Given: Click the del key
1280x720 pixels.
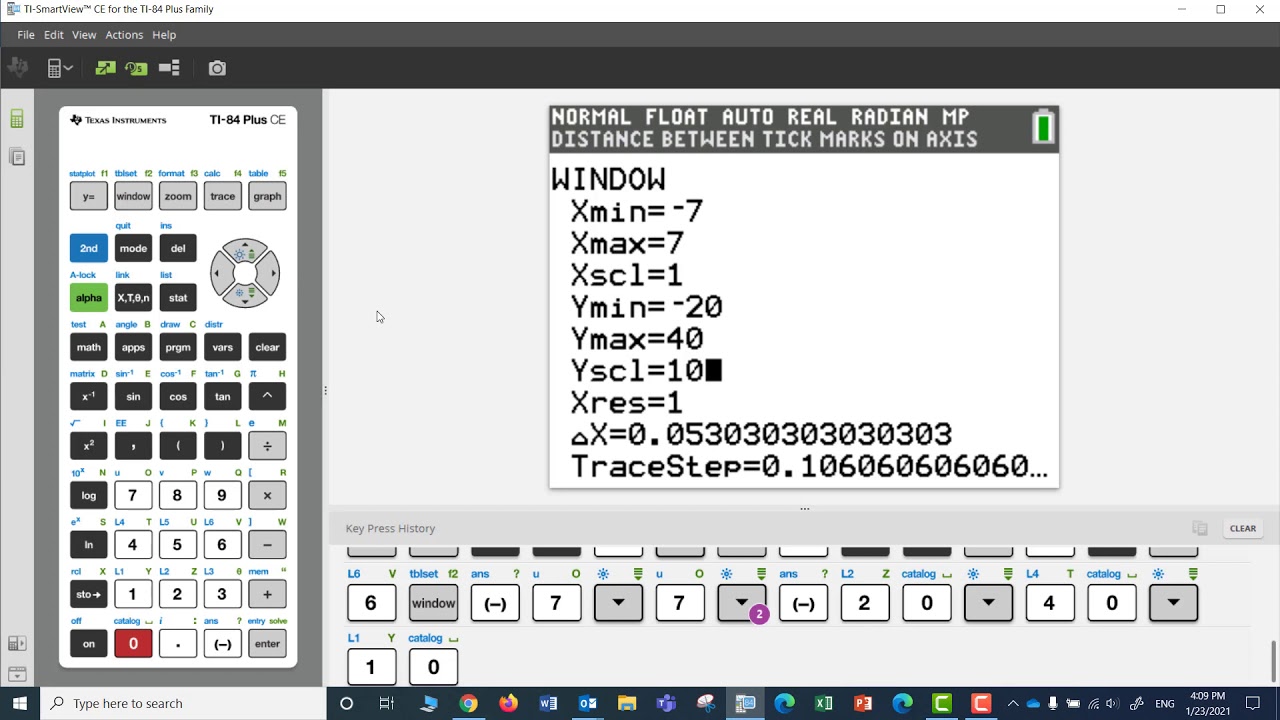Looking at the screenshot, I should (178, 248).
